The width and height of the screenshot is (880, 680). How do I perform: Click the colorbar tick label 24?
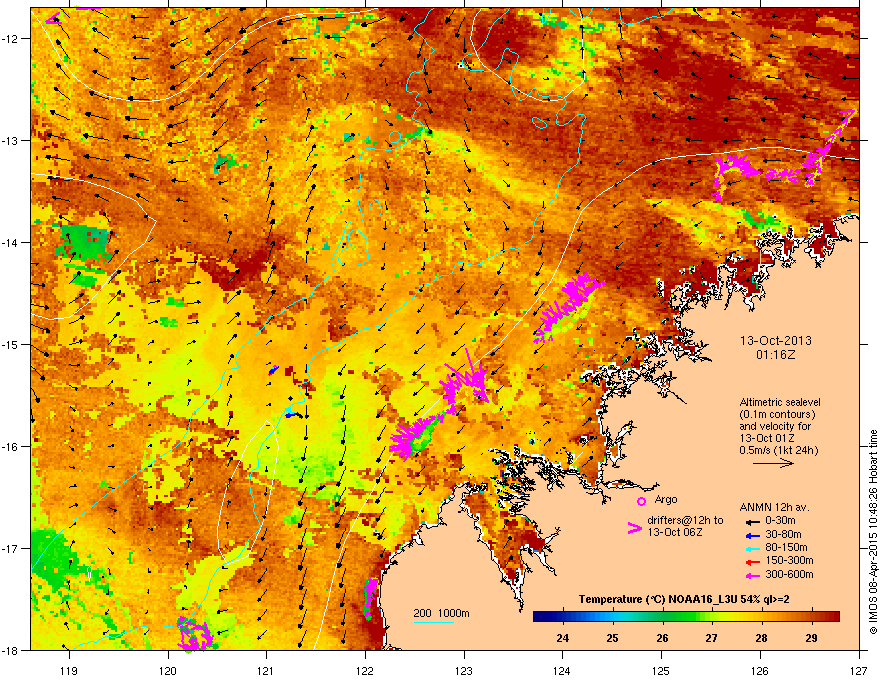click(562, 638)
